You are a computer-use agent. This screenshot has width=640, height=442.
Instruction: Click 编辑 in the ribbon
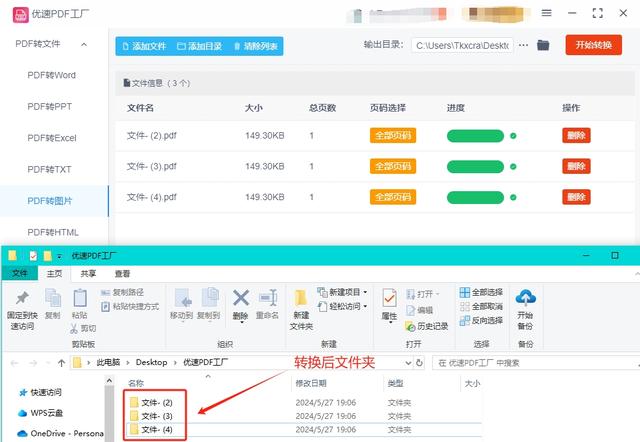[x=420, y=310]
